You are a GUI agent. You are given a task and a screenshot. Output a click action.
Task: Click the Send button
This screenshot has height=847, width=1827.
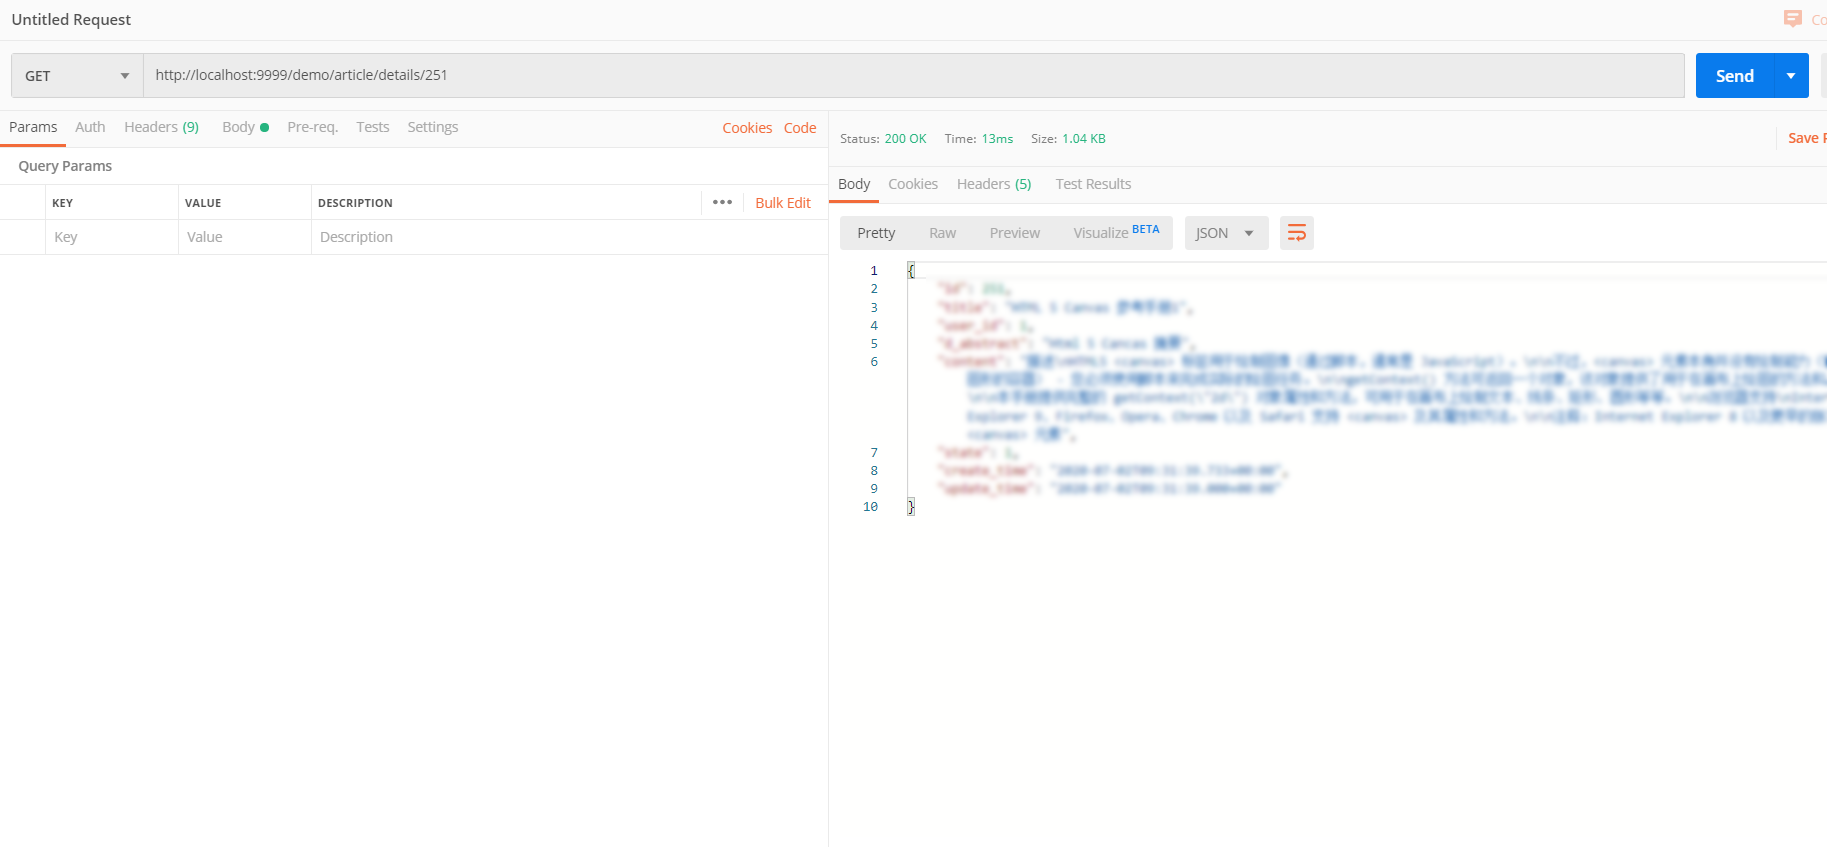(1735, 76)
